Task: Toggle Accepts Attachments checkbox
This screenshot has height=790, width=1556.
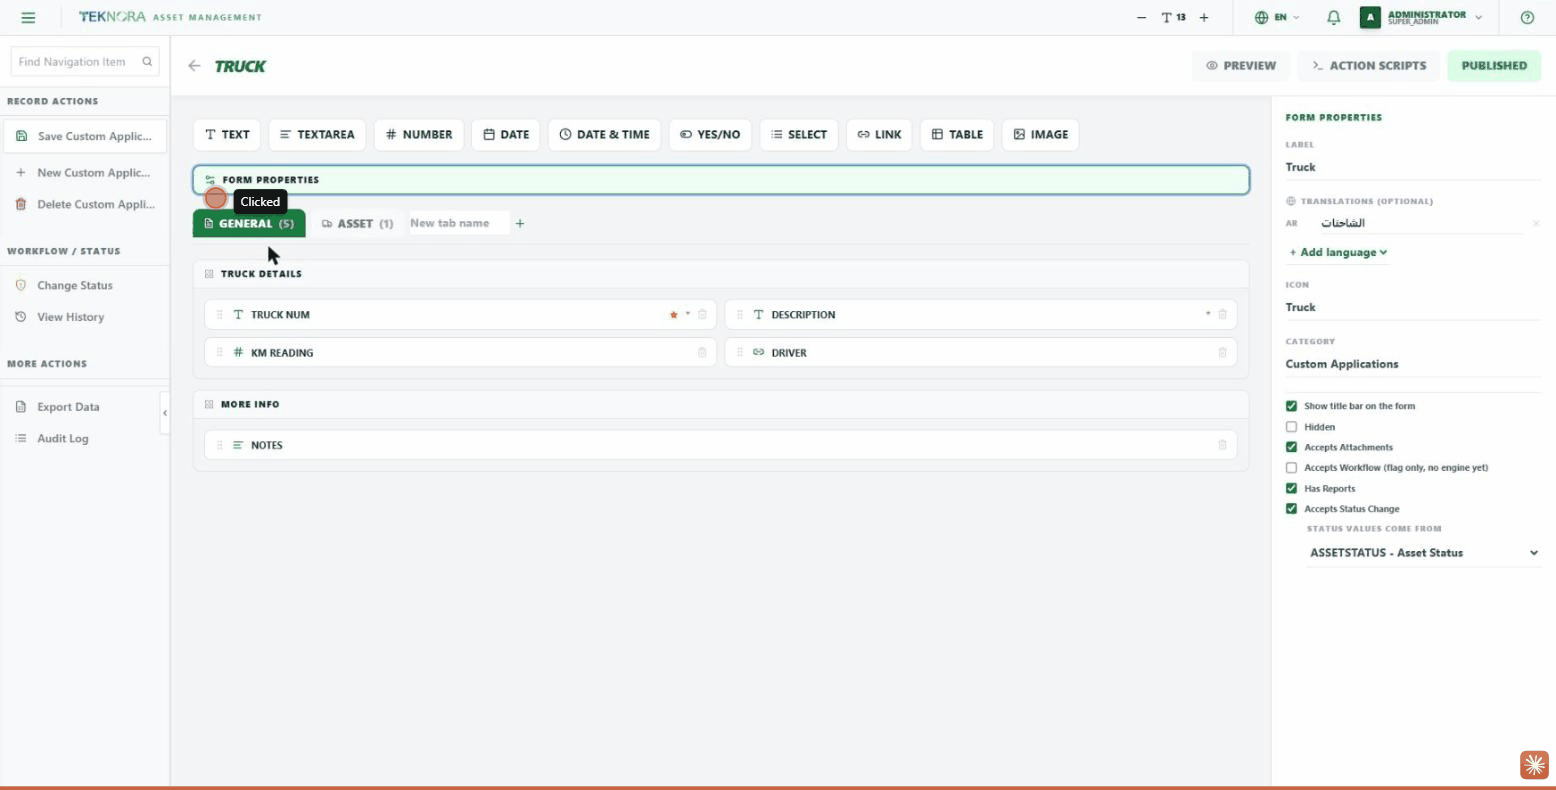Action: pos(1291,447)
